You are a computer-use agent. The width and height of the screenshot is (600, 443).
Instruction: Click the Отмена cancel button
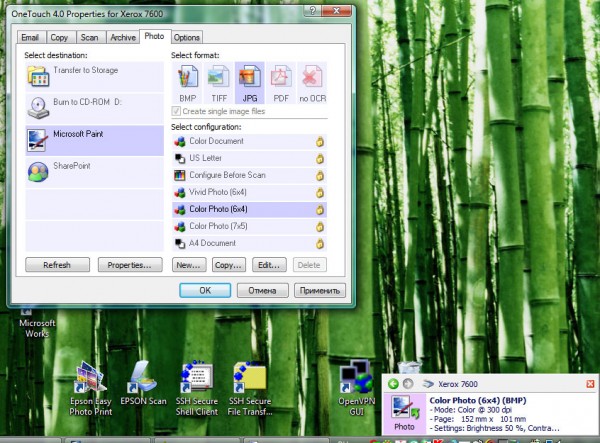tap(262, 290)
